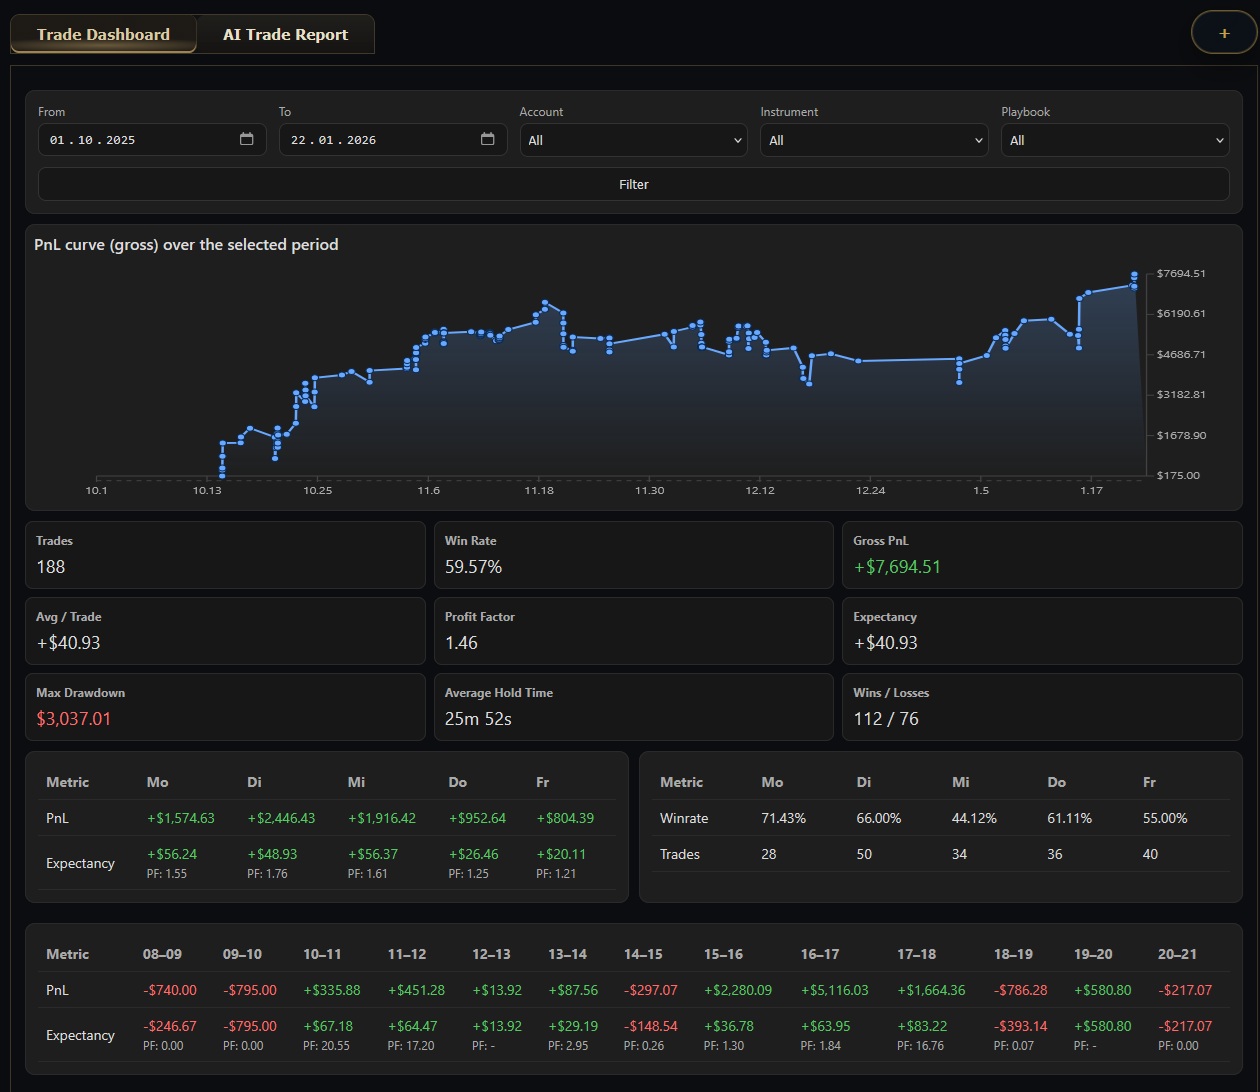Image resolution: width=1260 pixels, height=1092 pixels.
Task: Click the plus button in the top-right corner
Action: [x=1223, y=32]
